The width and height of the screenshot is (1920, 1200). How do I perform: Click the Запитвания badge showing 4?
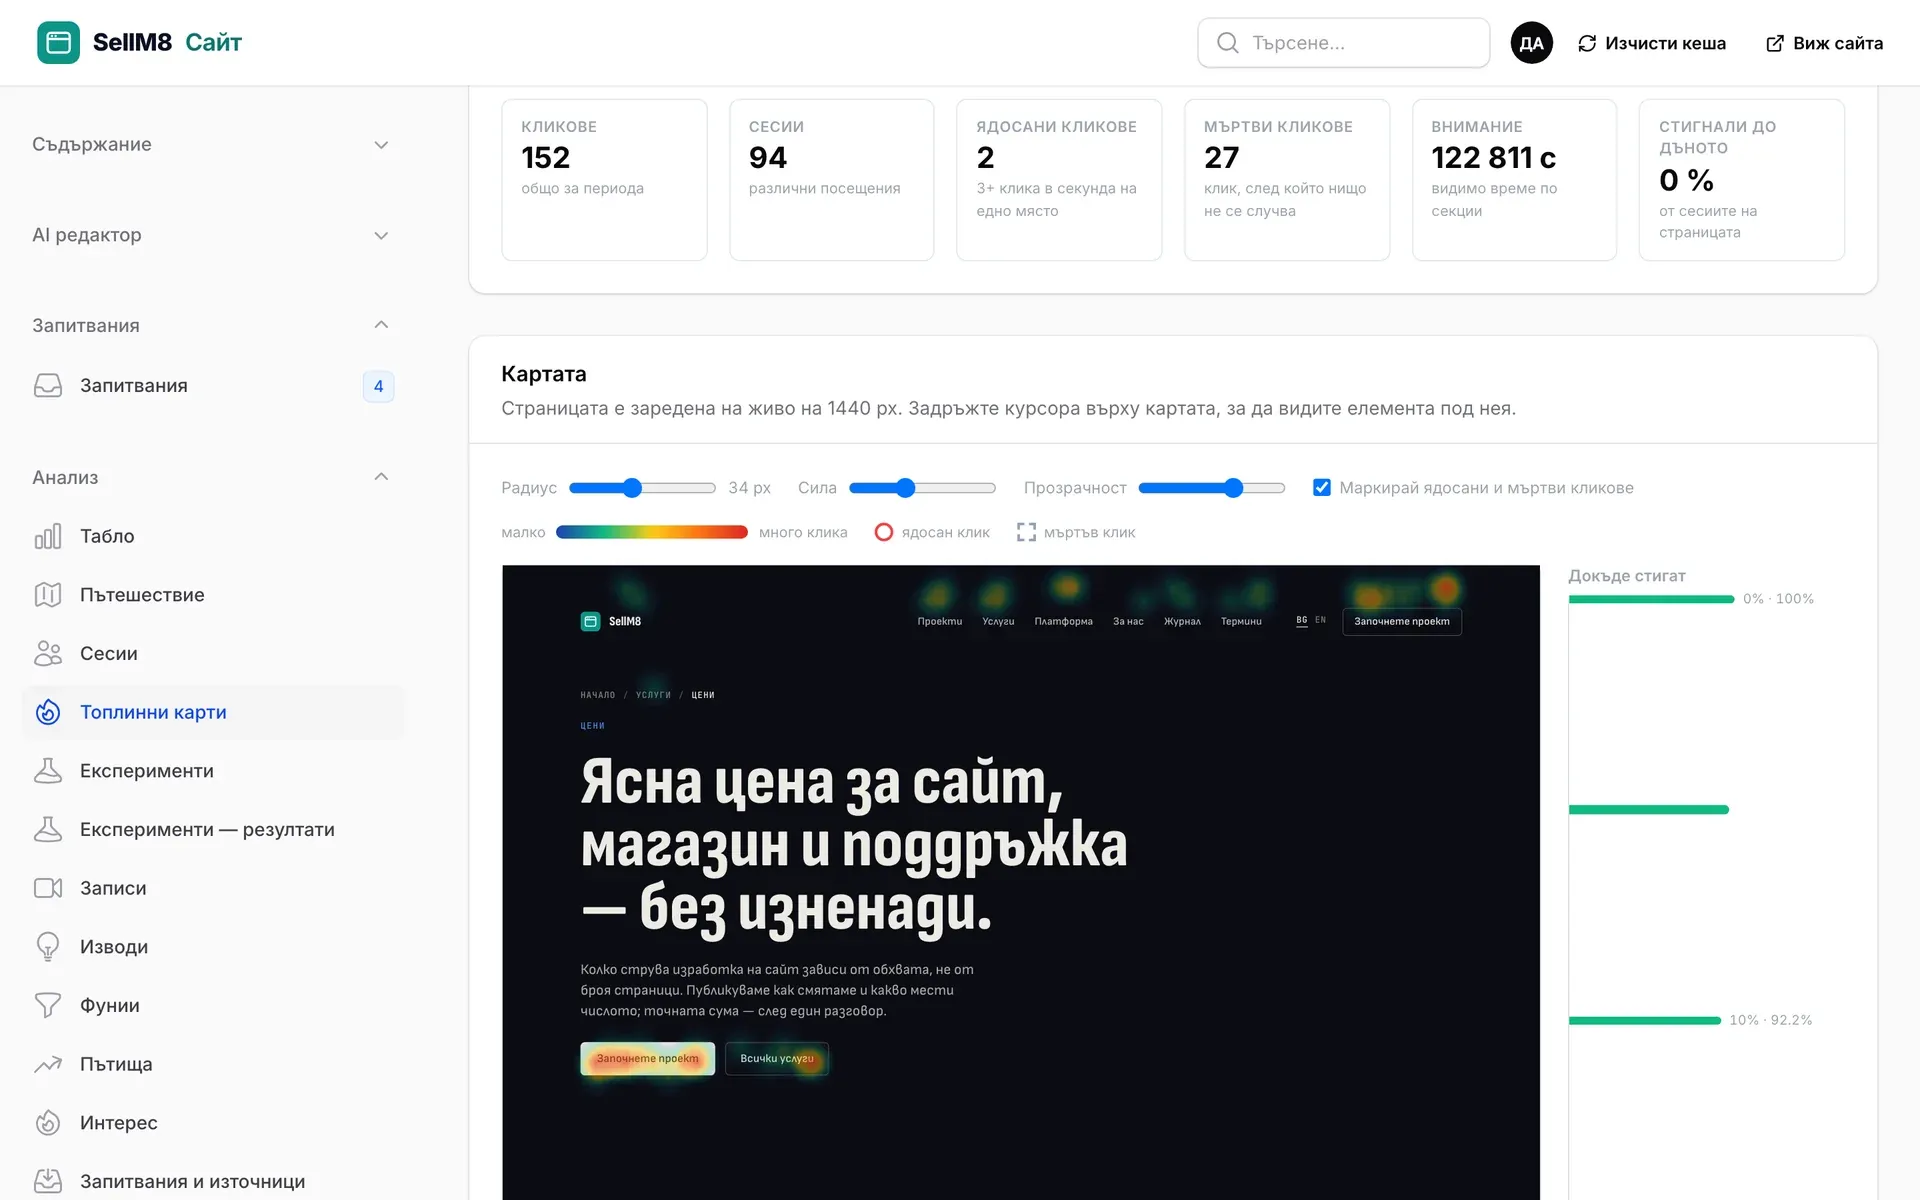pyautogui.click(x=378, y=386)
